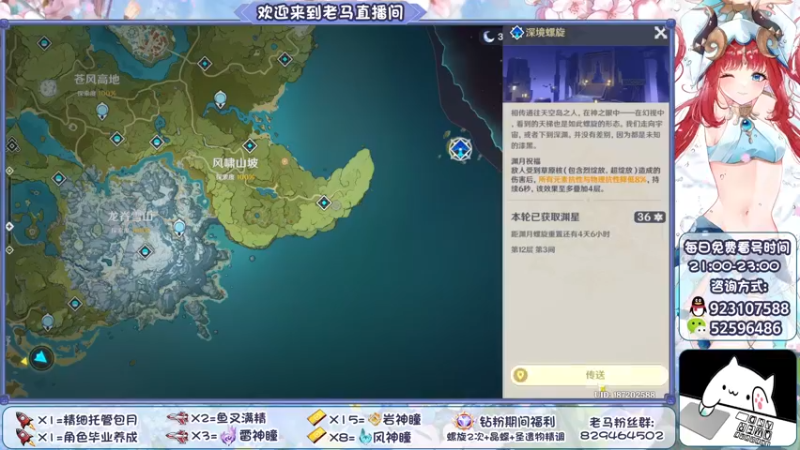Click the fan group number 829464502
The width and height of the screenshot is (800, 450).
coord(621,436)
